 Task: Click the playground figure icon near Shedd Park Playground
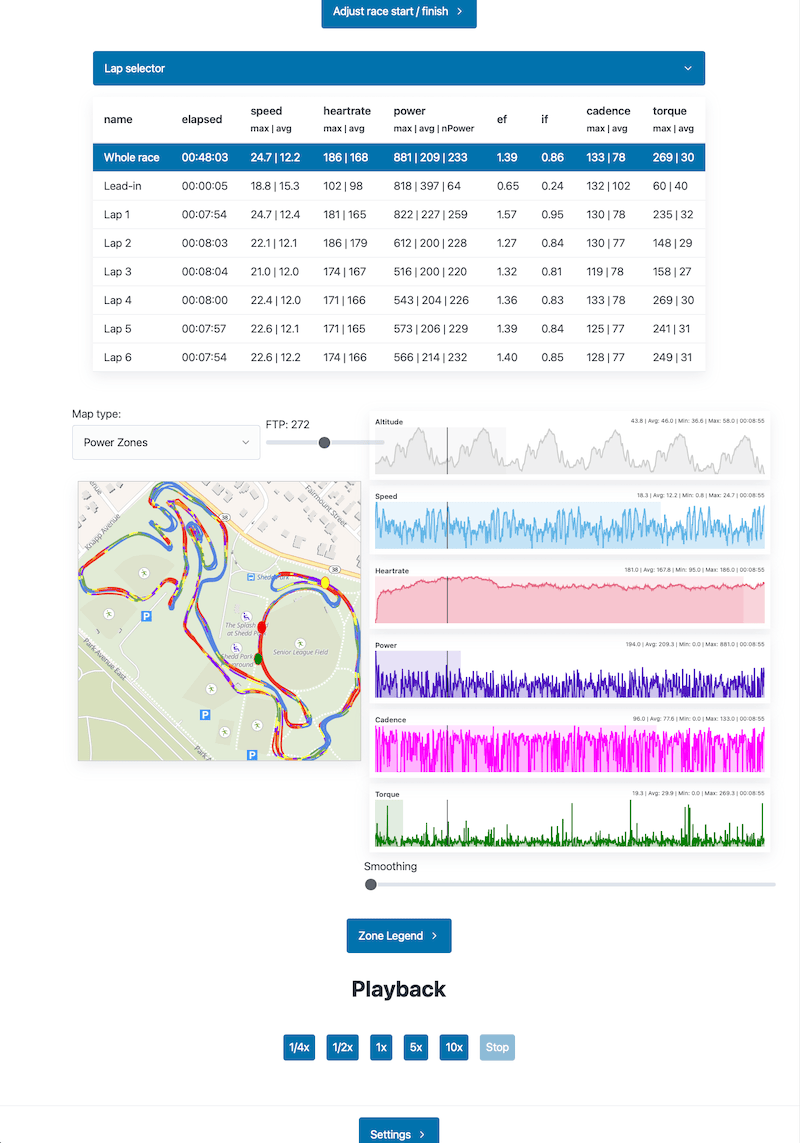tap(235, 646)
